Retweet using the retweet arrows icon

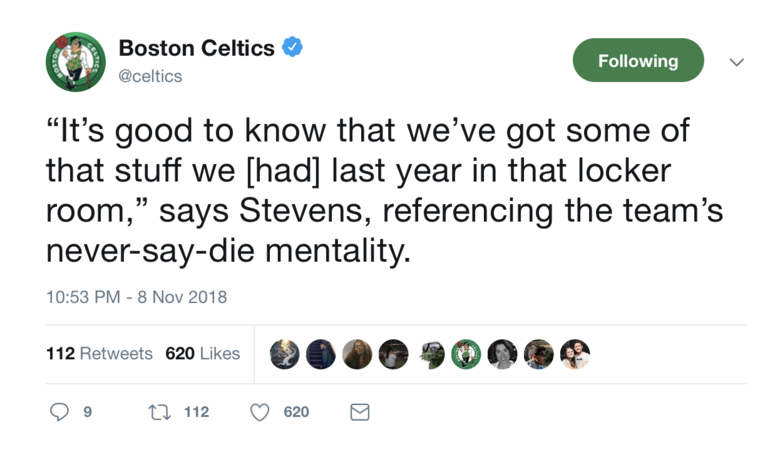160,412
